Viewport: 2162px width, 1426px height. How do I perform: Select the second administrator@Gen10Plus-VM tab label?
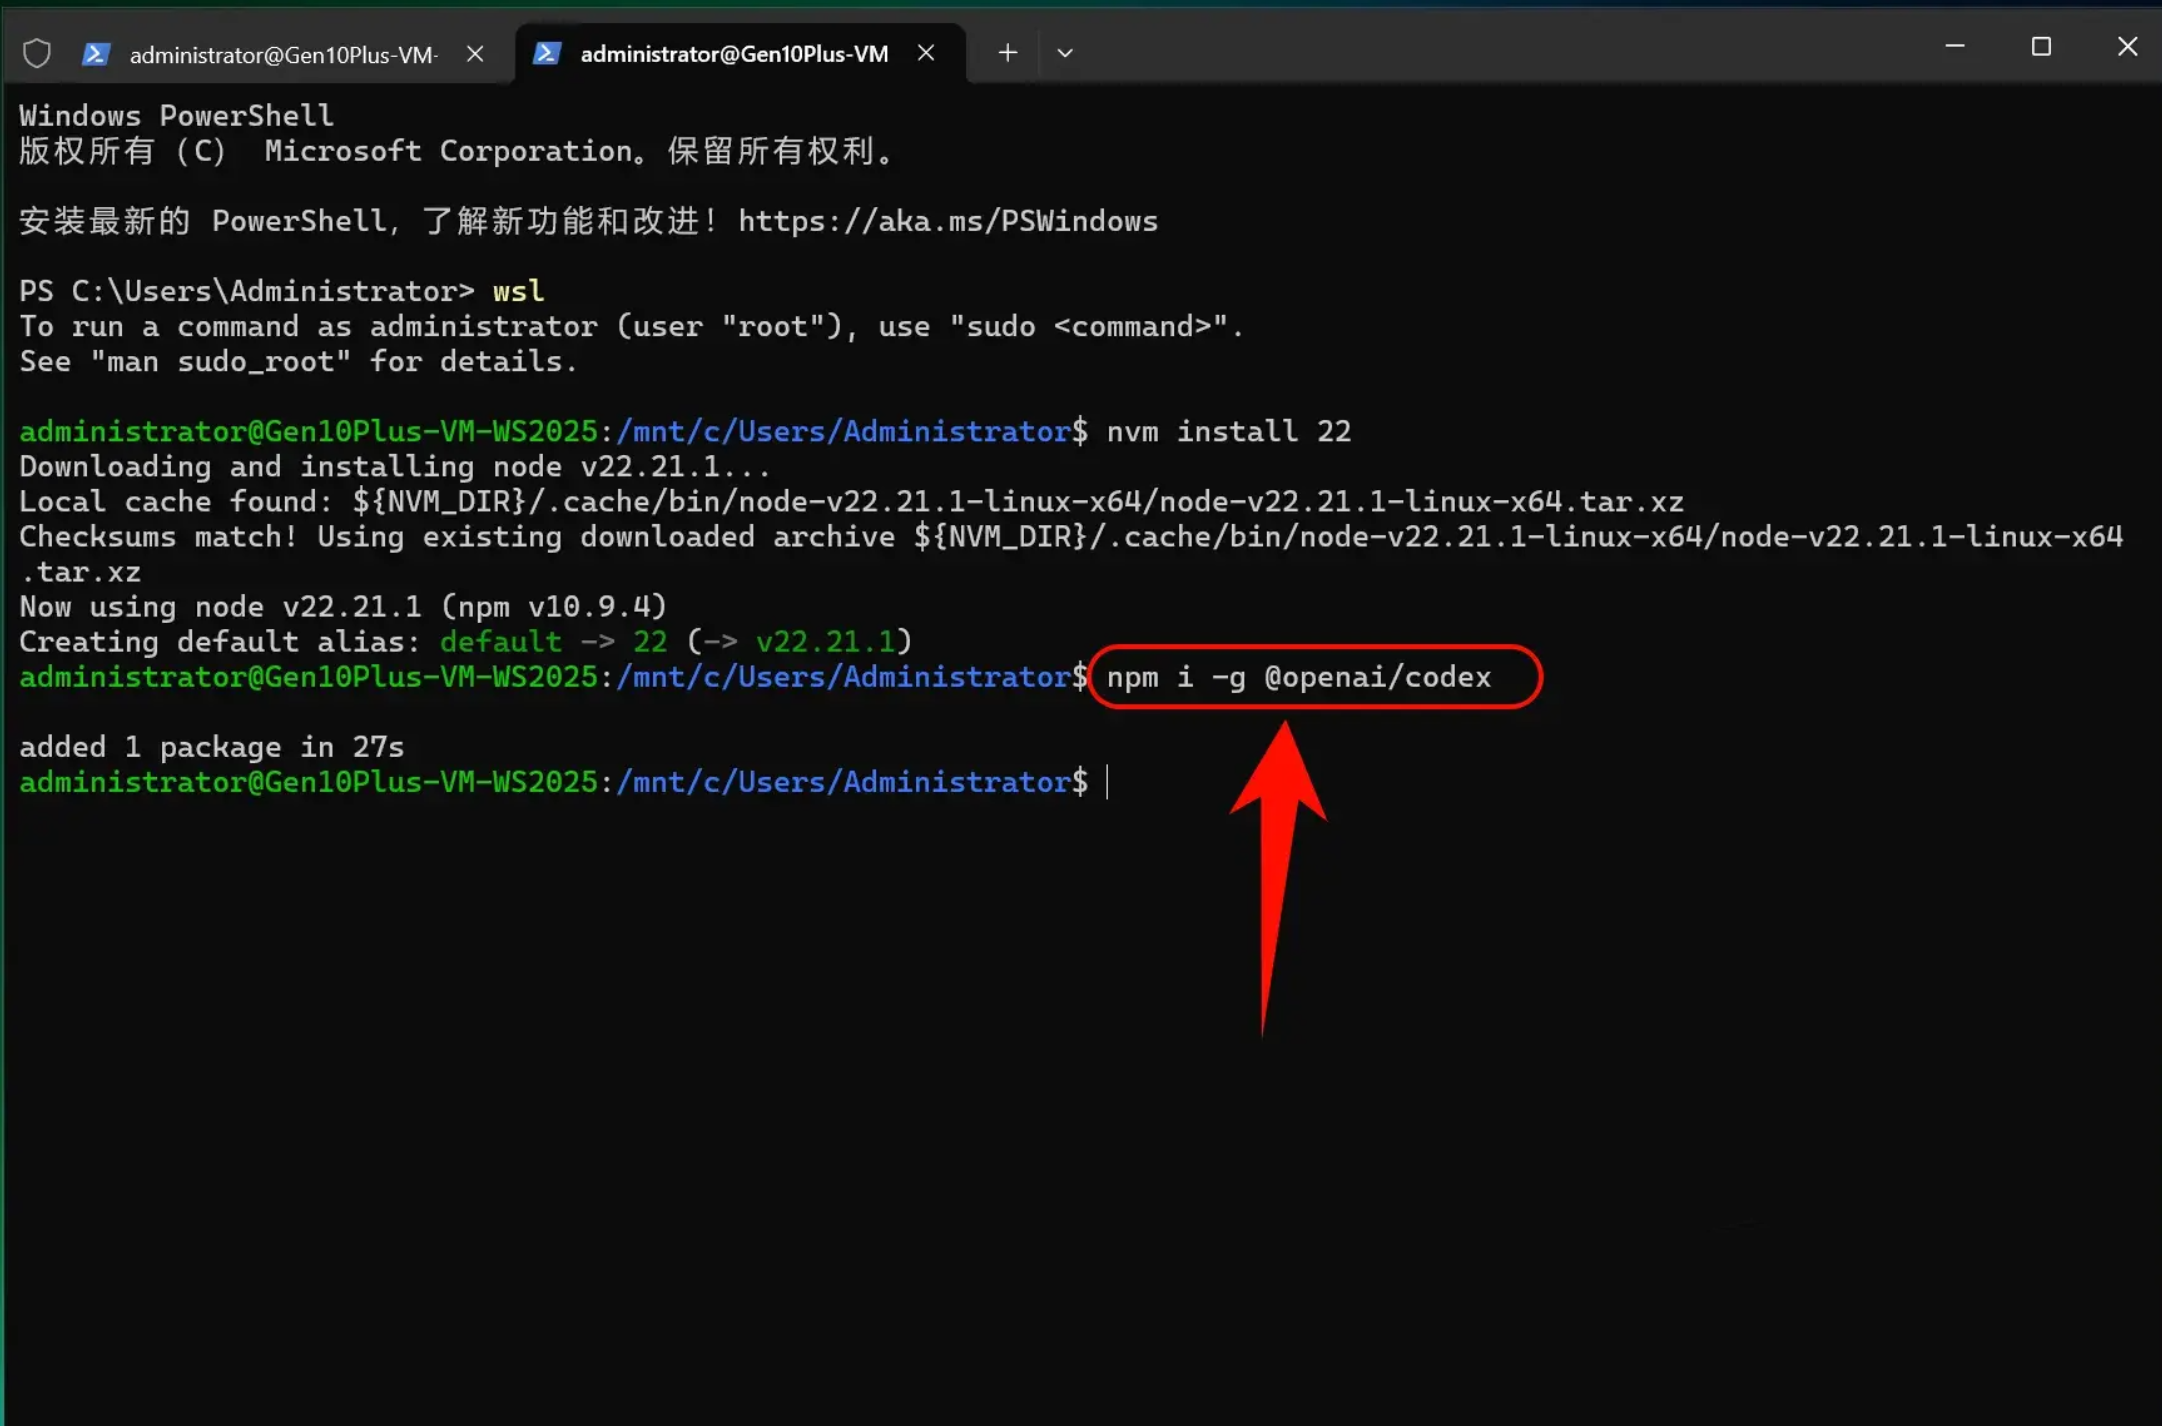coord(734,54)
